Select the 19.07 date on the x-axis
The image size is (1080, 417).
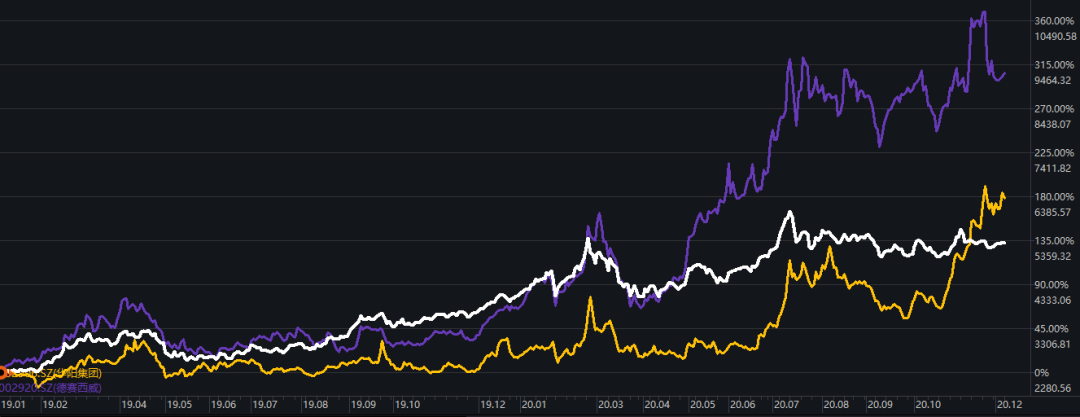pyautogui.click(x=265, y=407)
